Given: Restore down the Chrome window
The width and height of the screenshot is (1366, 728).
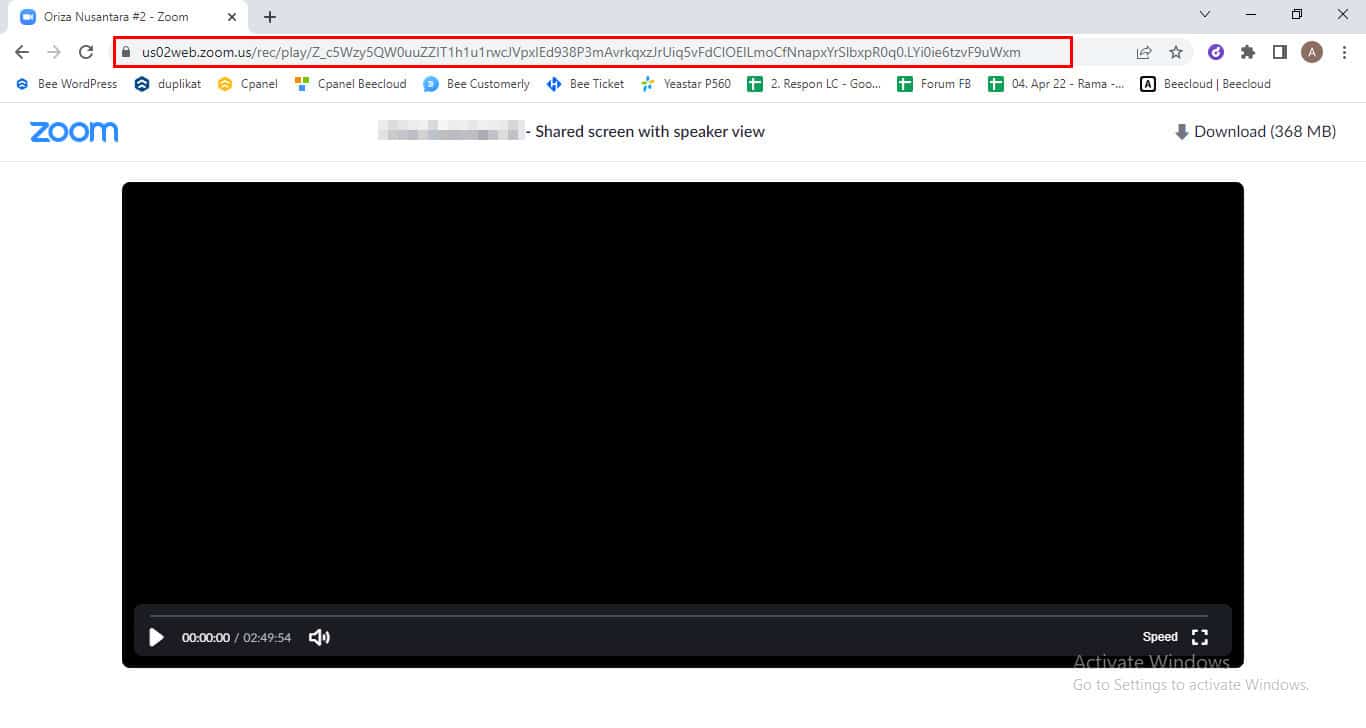Looking at the screenshot, I should 1297,14.
